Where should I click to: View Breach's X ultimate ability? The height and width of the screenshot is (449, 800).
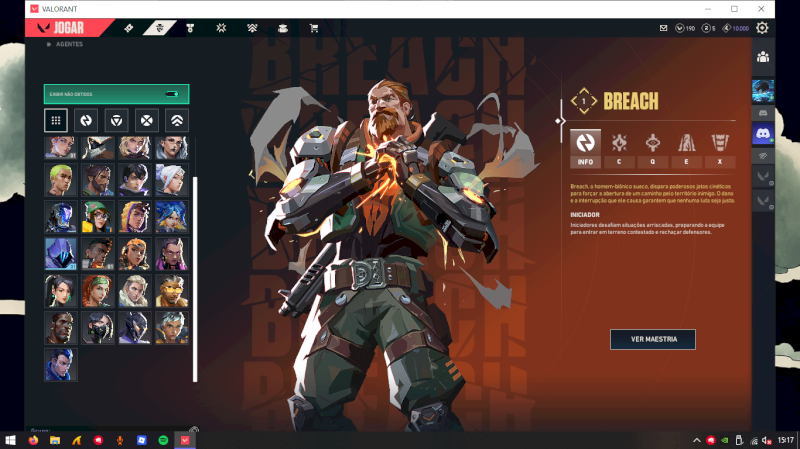tap(720, 148)
